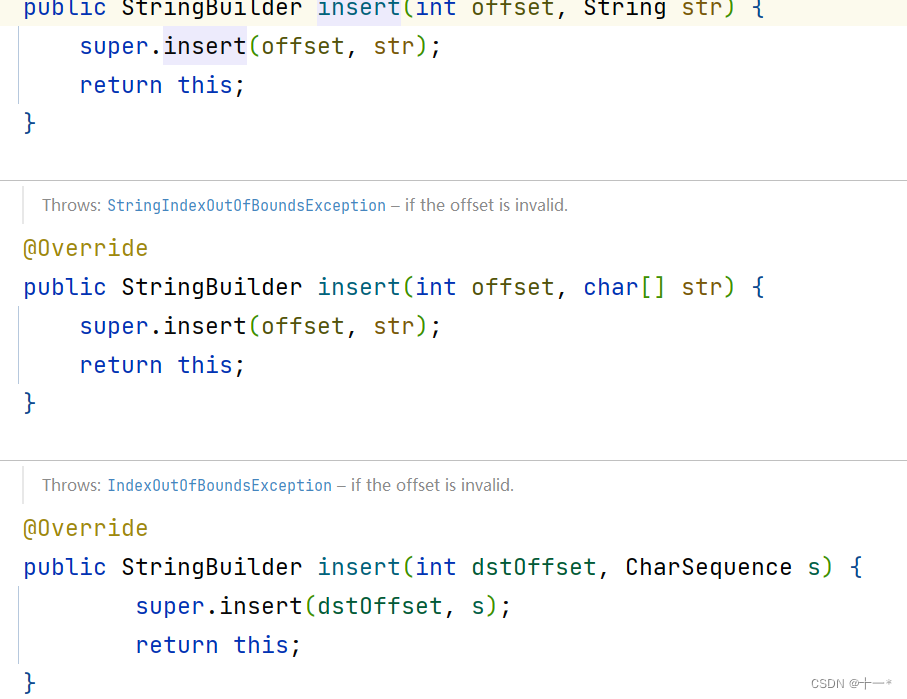Click StringBuilder return type of the CharSequence insert method

tap(212, 567)
